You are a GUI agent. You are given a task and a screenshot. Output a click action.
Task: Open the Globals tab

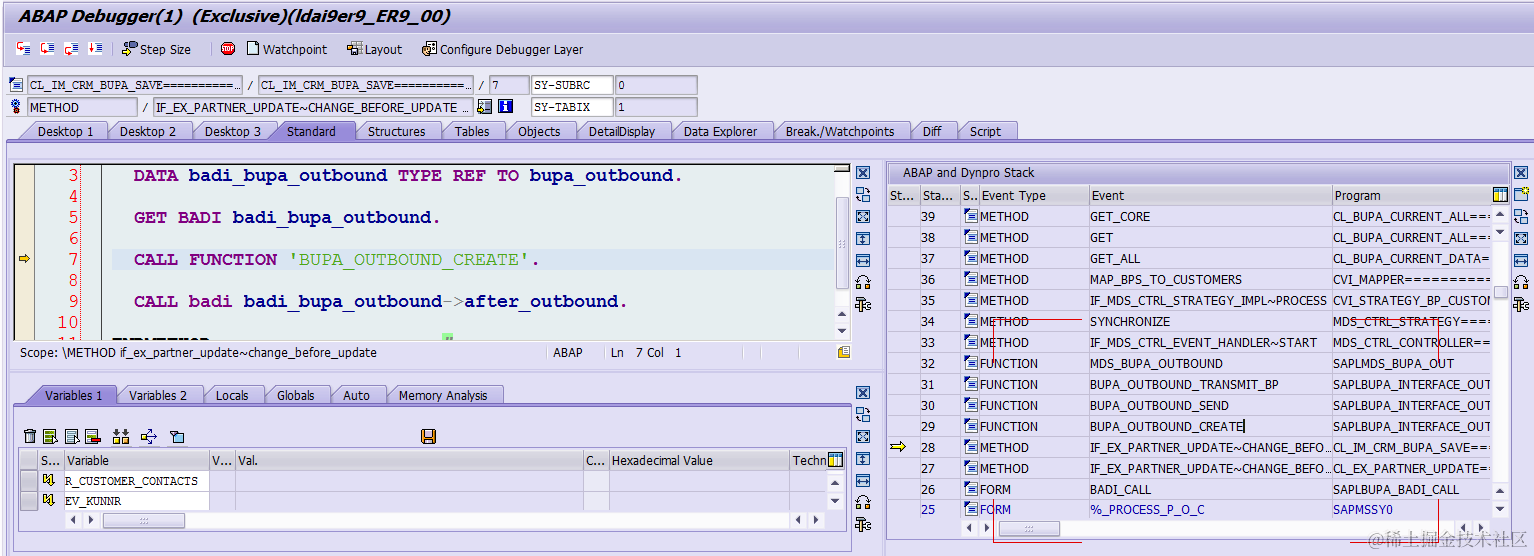click(x=296, y=395)
